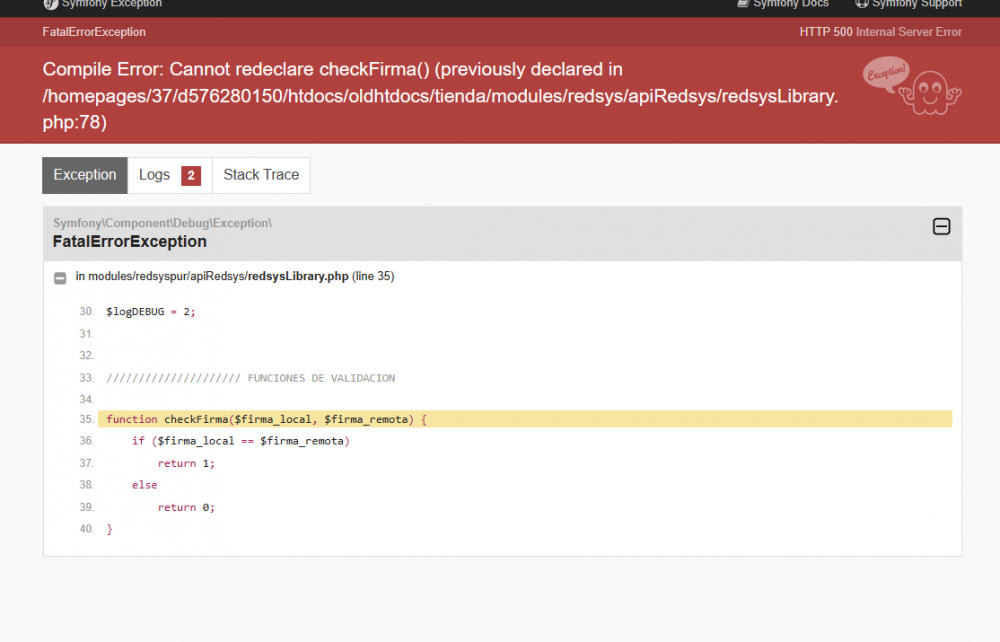This screenshot has height=642, width=1000.
Task: Collapse the FatalErrorException block with minus icon
Action: pos(941,226)
